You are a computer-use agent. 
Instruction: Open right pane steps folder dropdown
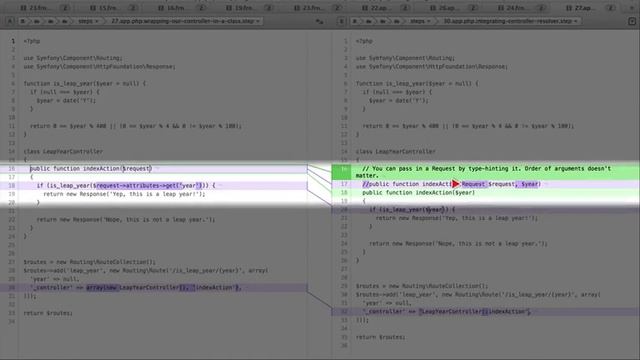(420, 21)
